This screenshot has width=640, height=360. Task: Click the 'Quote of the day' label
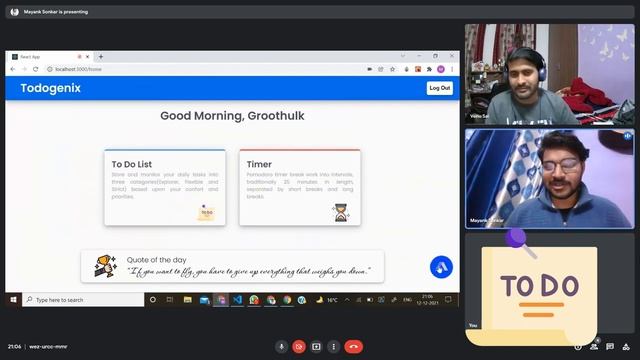coord(156,260)
